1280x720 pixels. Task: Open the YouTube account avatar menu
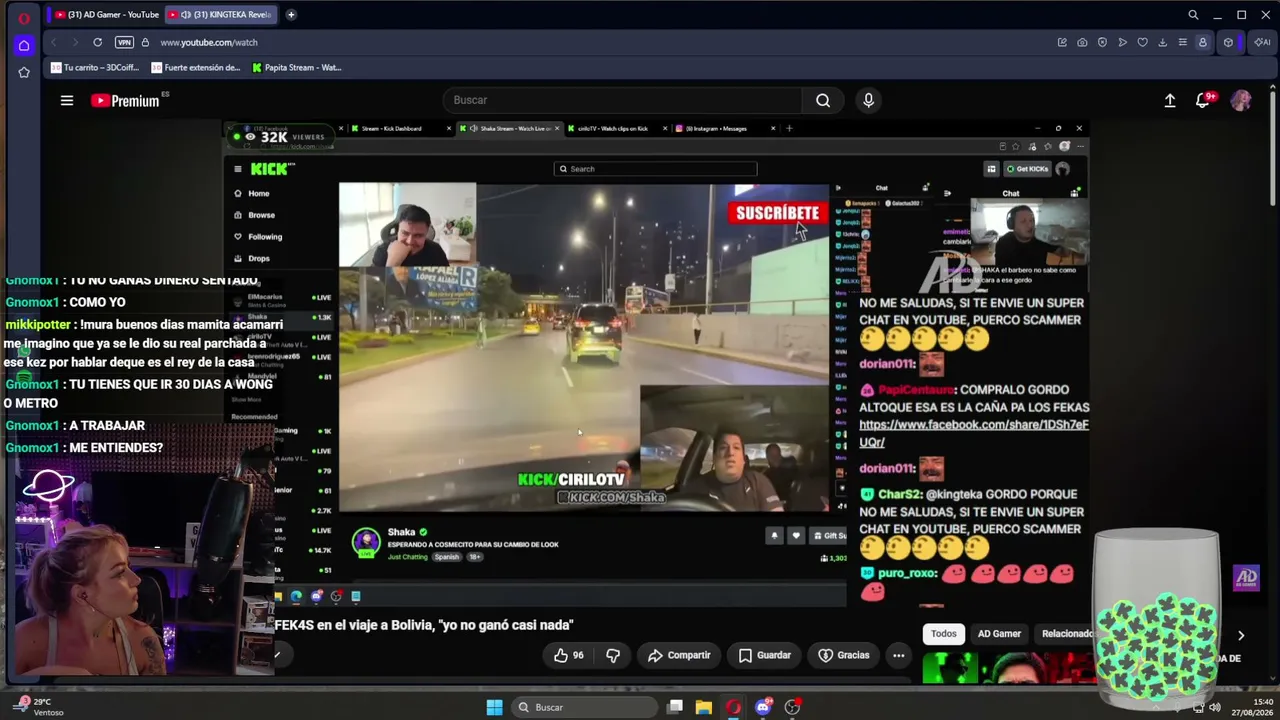coord(1241,100)
